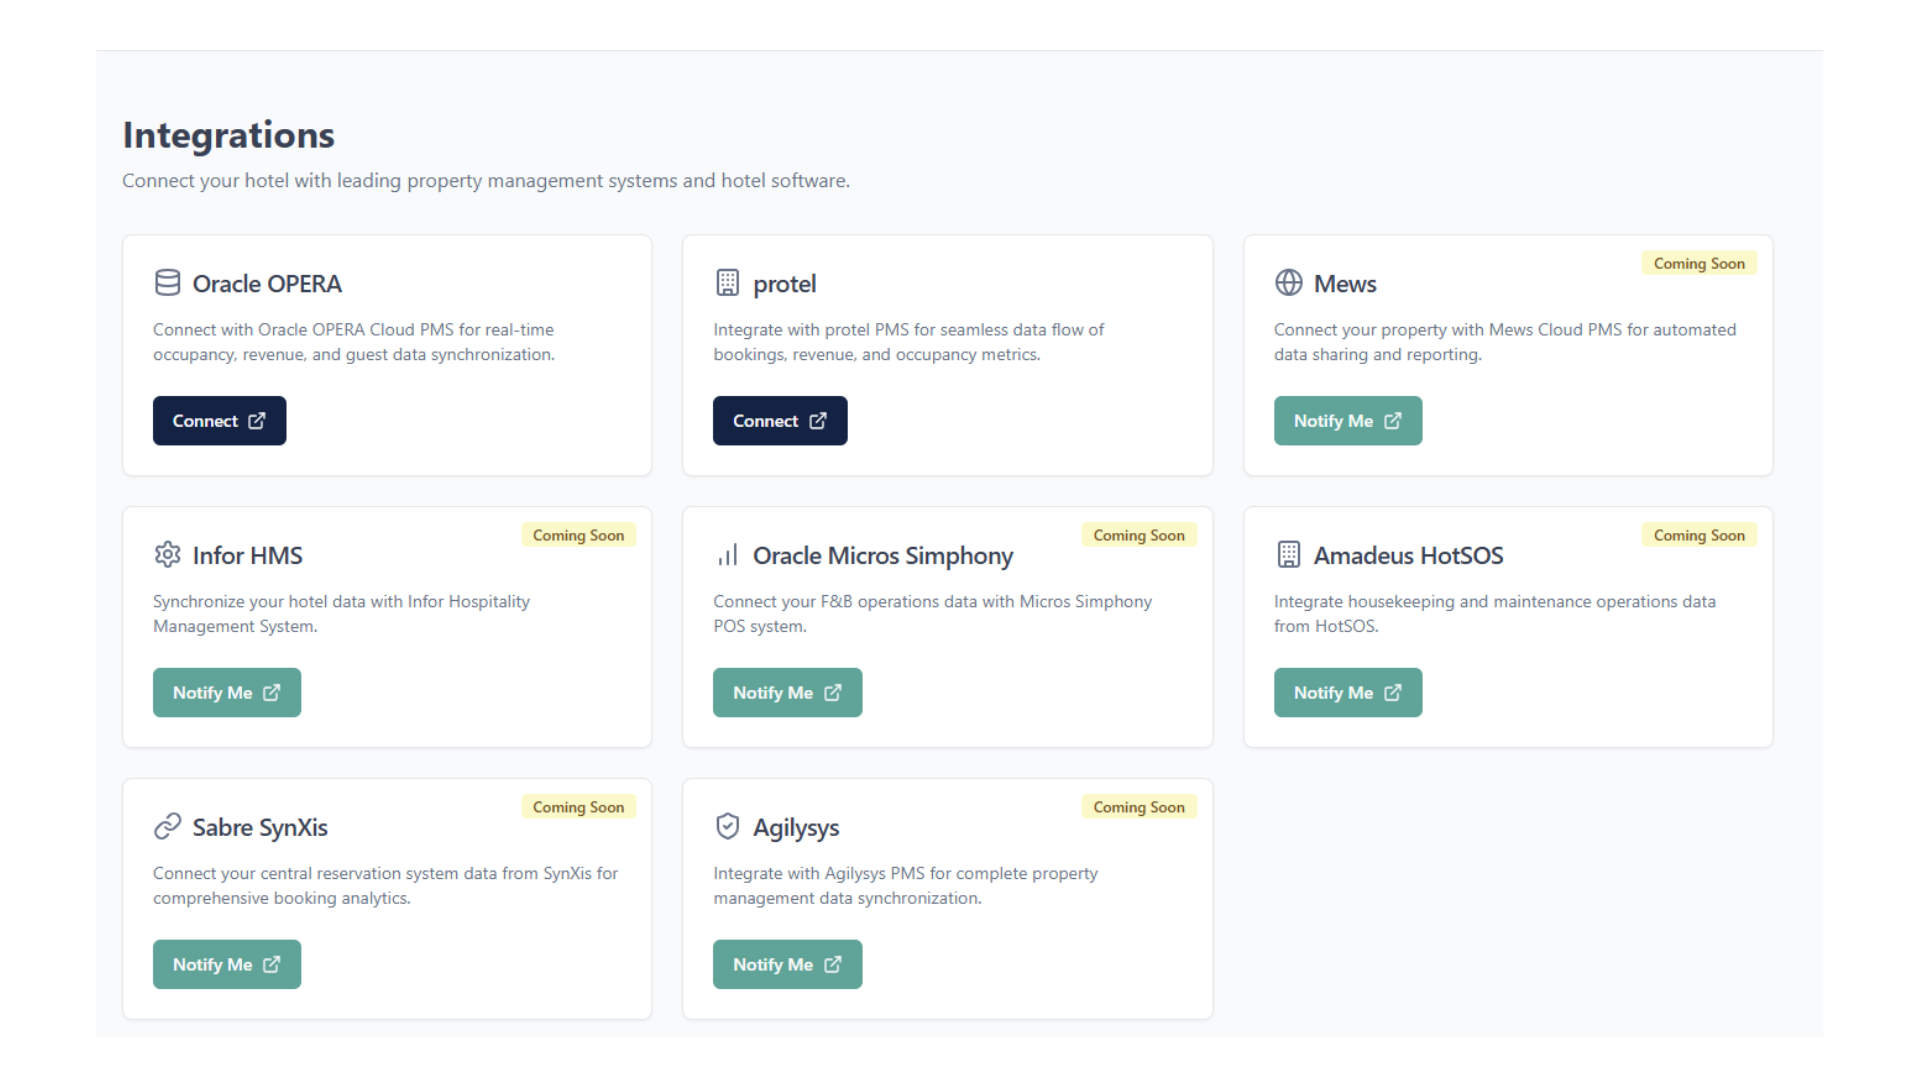The image size is (1920, 1080).
Task: Click the Oracle Micros Simphony bar chart icon
Action: click(x=728, y=554)
